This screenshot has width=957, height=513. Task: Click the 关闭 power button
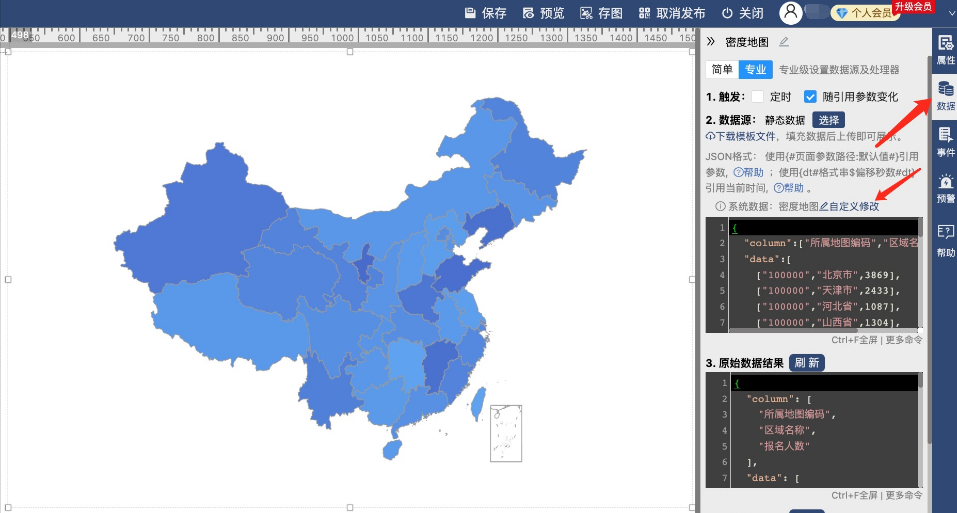743,13
